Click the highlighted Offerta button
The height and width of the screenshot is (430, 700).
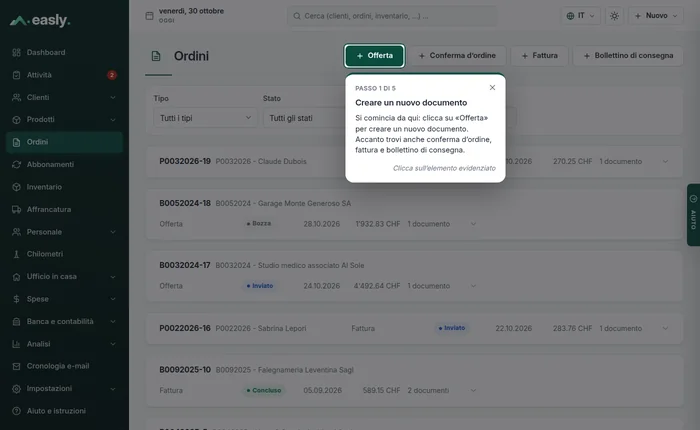(375, 56)
